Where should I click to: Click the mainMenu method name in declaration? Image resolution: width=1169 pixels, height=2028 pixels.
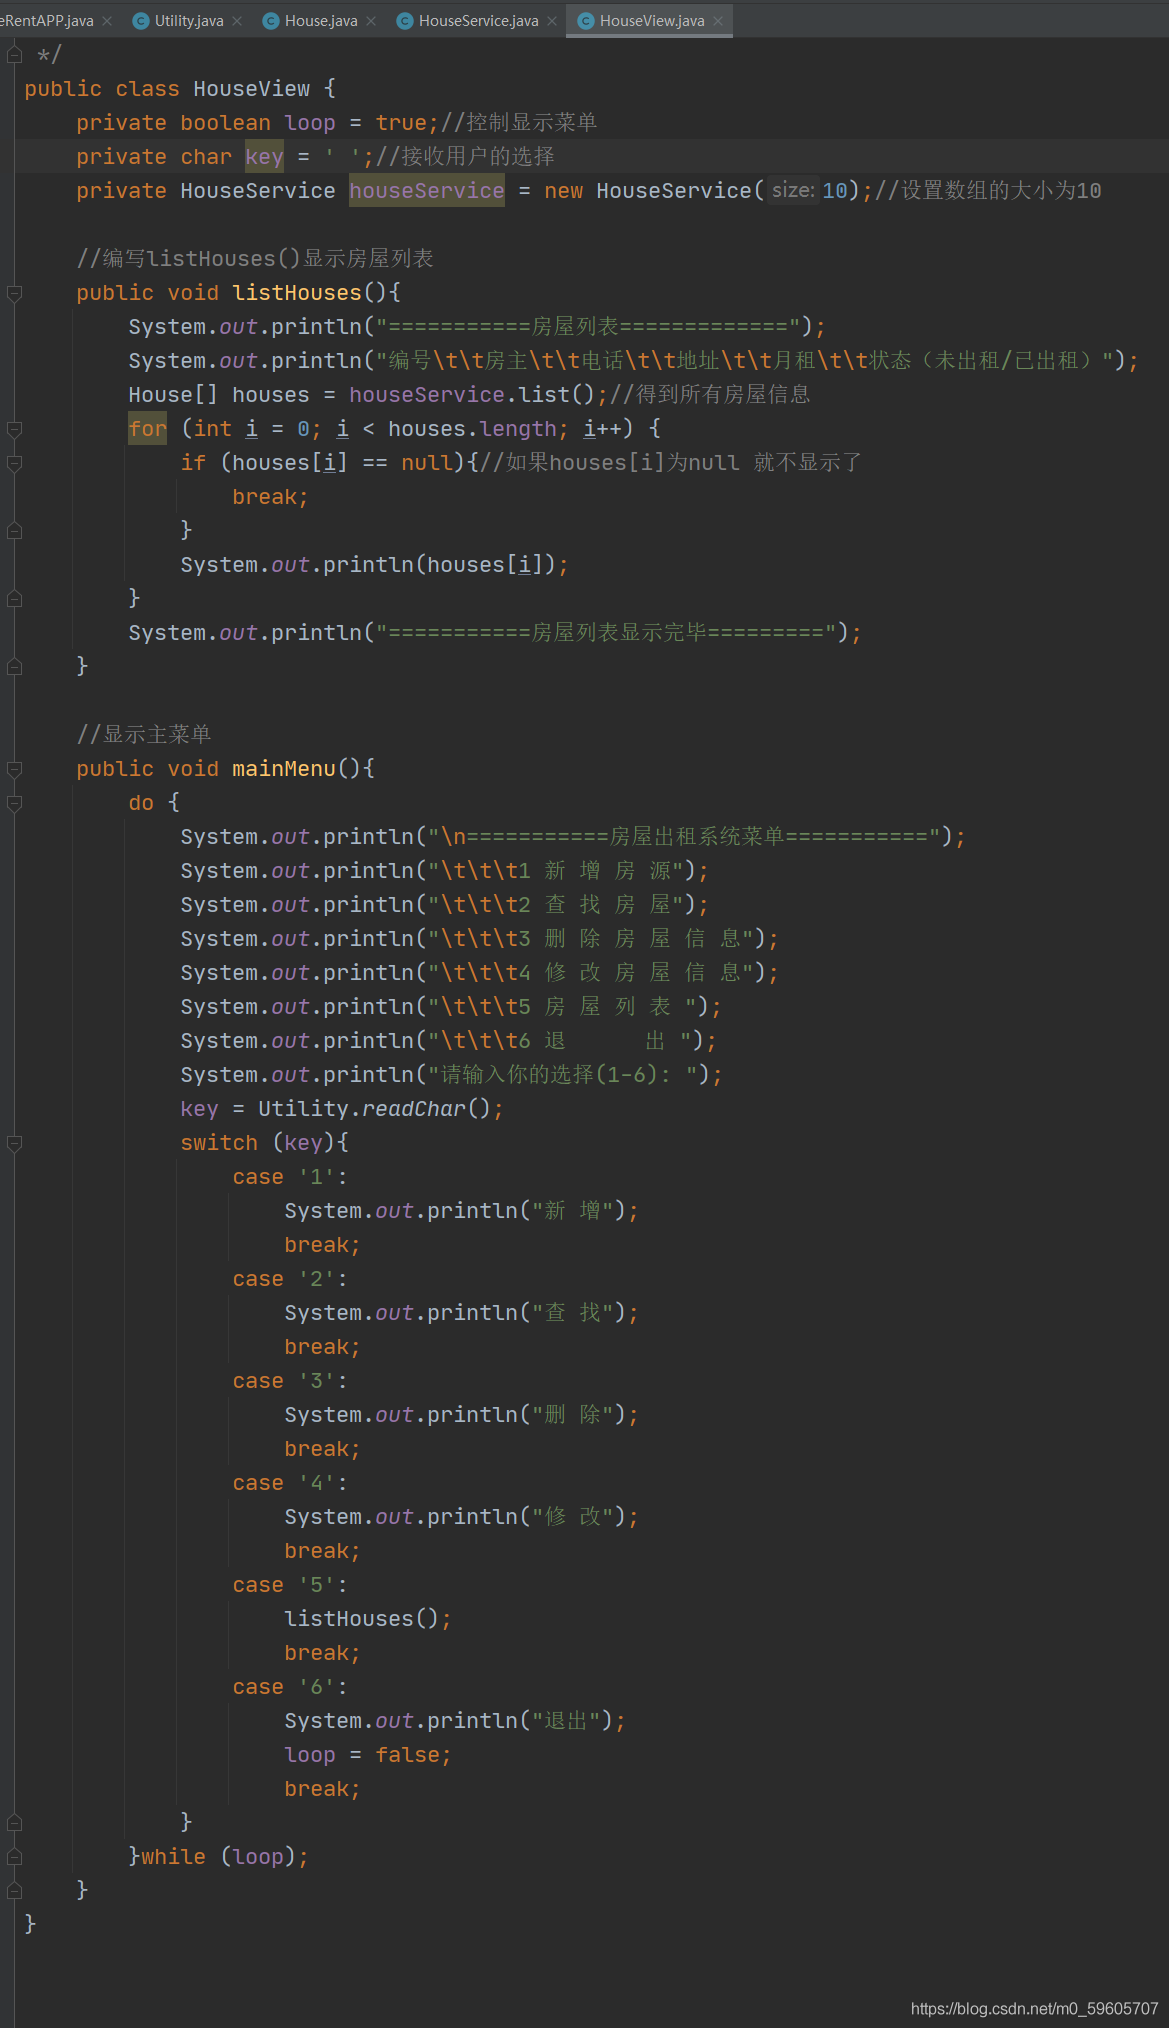click(284, 768)
